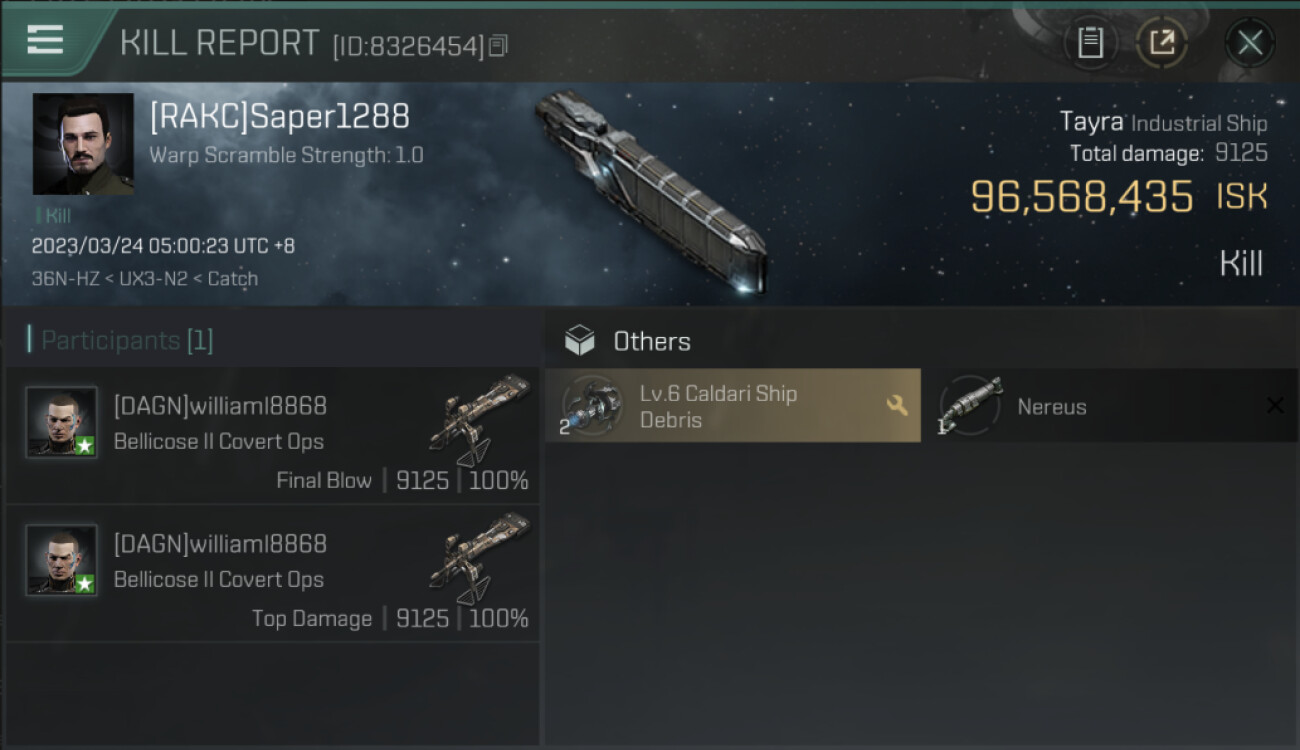The height and width of the screenshot is (750, 1300).
Task: Click the wrench icon on Caldari Ship Debris
Action: [x=897, y=405]
